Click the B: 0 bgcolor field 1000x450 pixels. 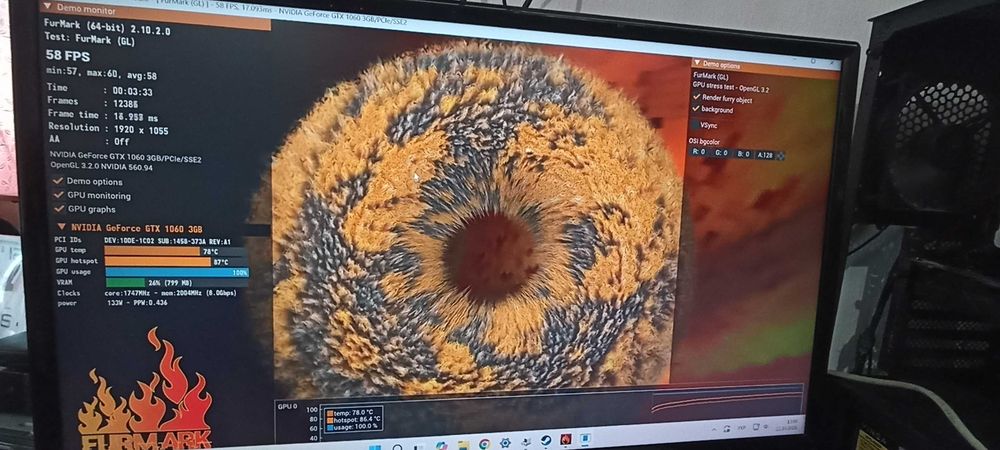743,154
